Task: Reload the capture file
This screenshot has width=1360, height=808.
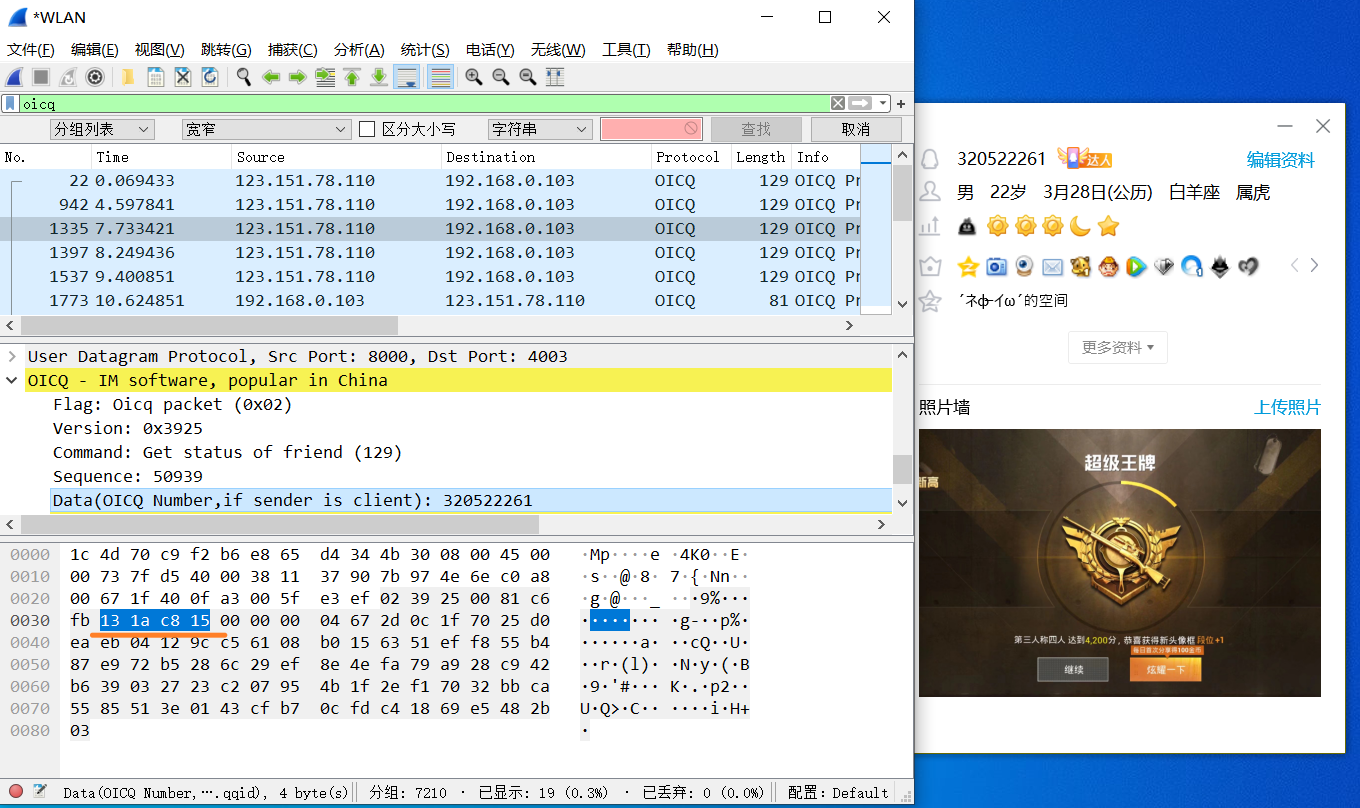Action: coord(208,77)
